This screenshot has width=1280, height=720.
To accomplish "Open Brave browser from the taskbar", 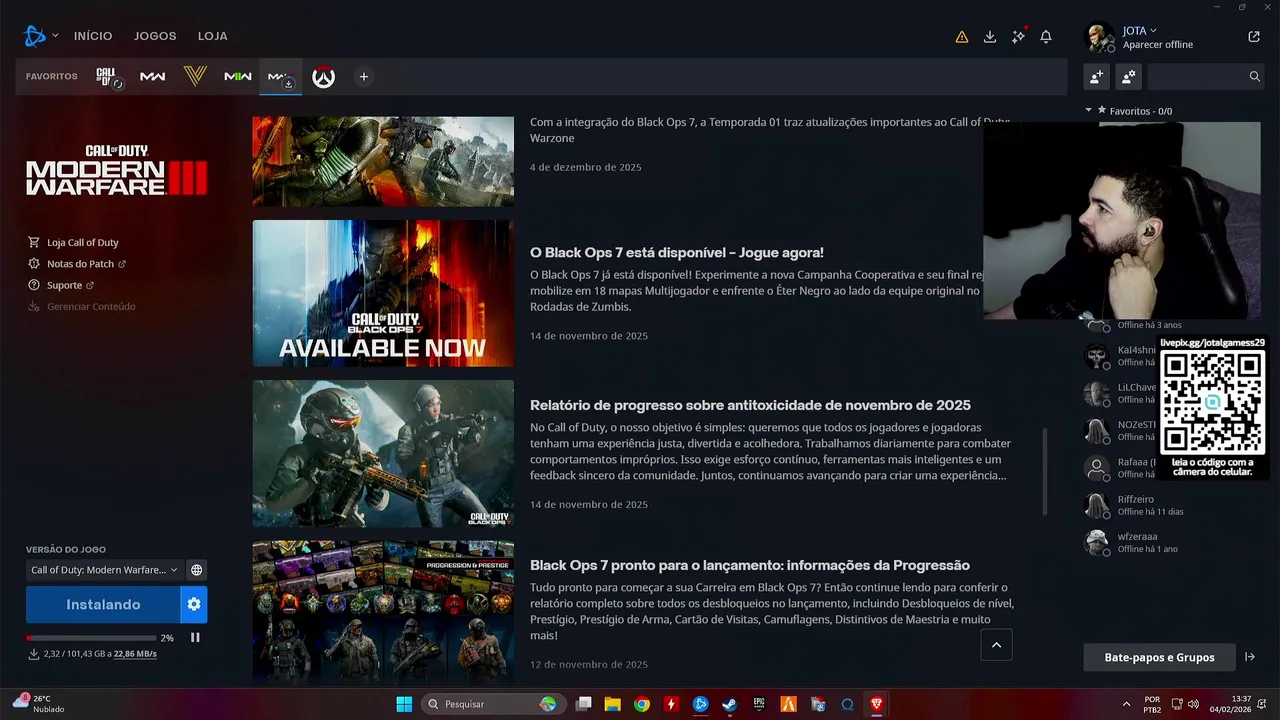I will [x=877, y=704].
